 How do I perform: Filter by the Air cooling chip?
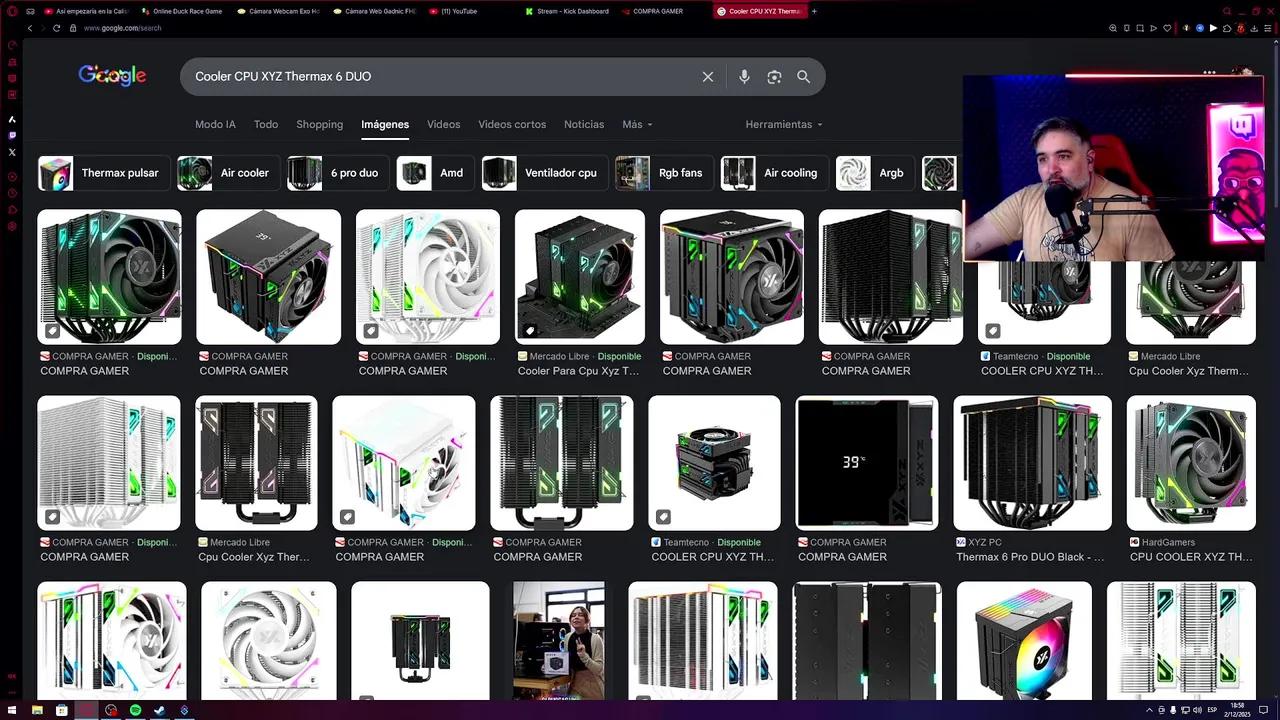click(773, 173)
